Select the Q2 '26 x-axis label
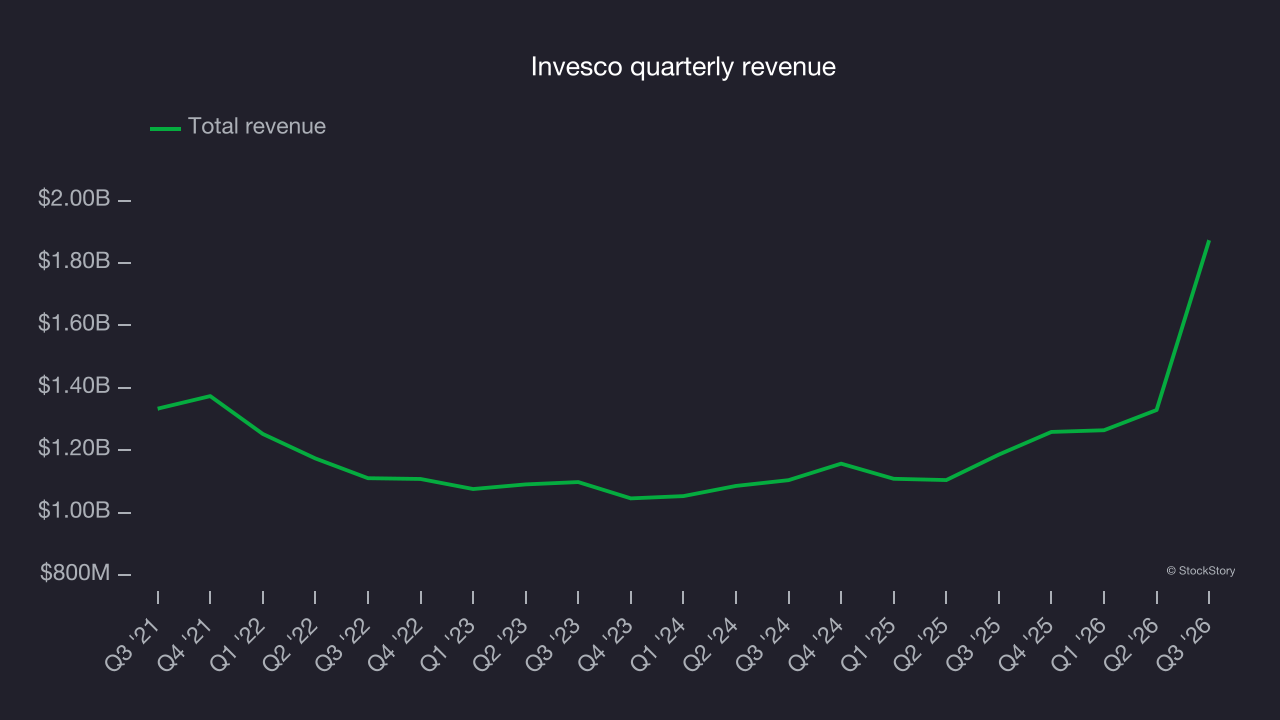Image resolution: width=1280 pixels, height=720 pixels. (x=1131, y=642)
